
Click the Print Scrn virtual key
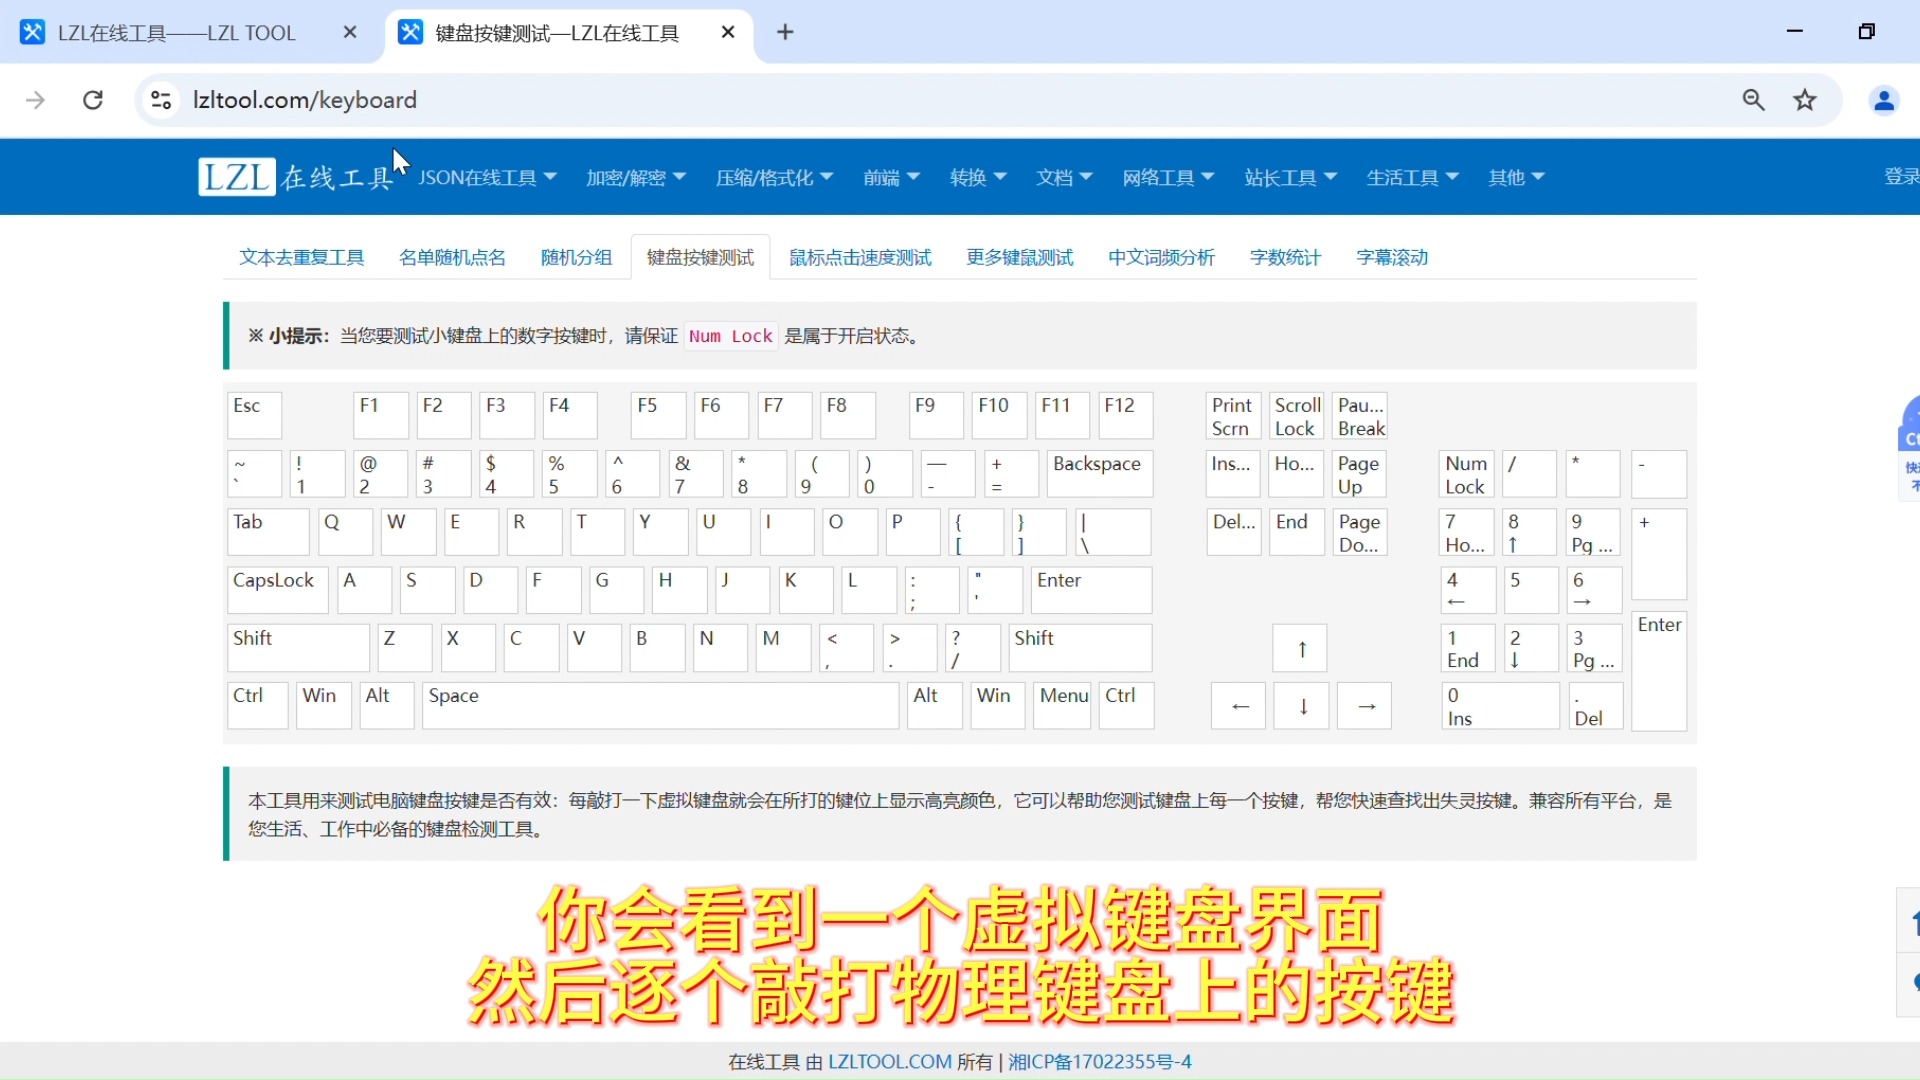(1234, 416)
